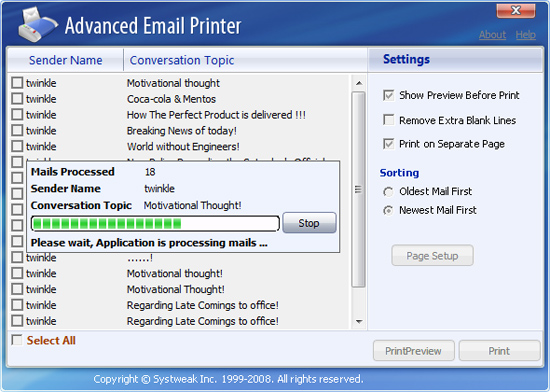Toggle Show Preview Before Print checkbox
Screen dimensions: 550x392
pos(389,95)
